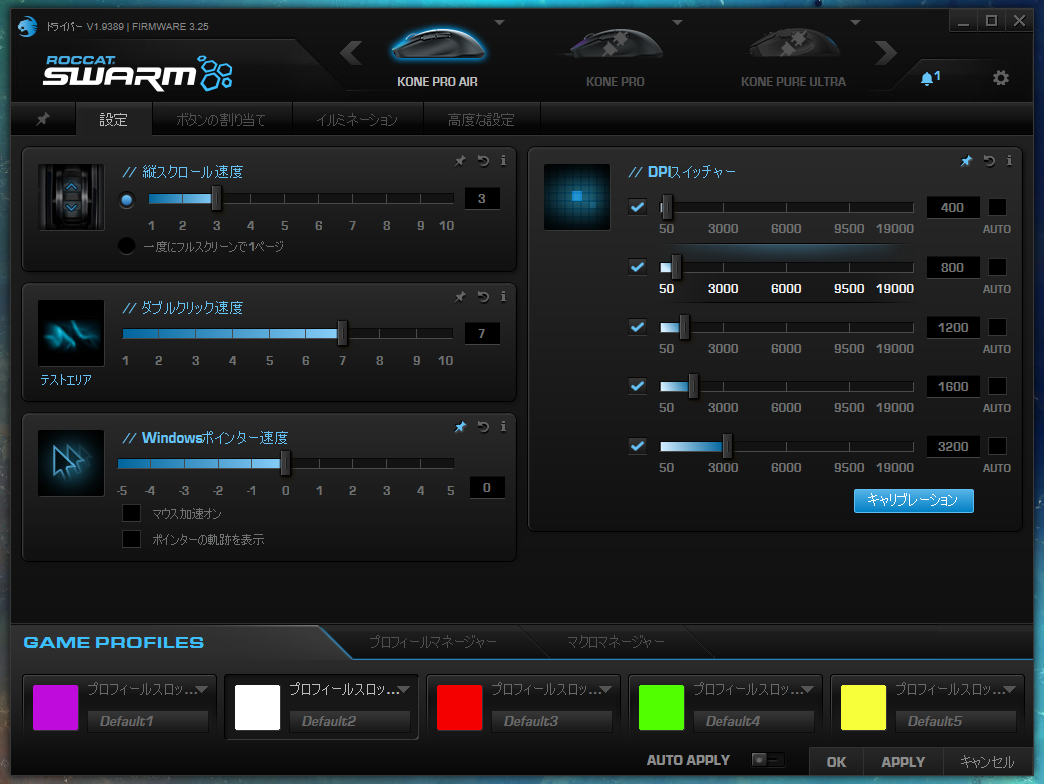Reset the double-click speed panel
This screenshot has height=784, width=1044.
pos(483,296)
